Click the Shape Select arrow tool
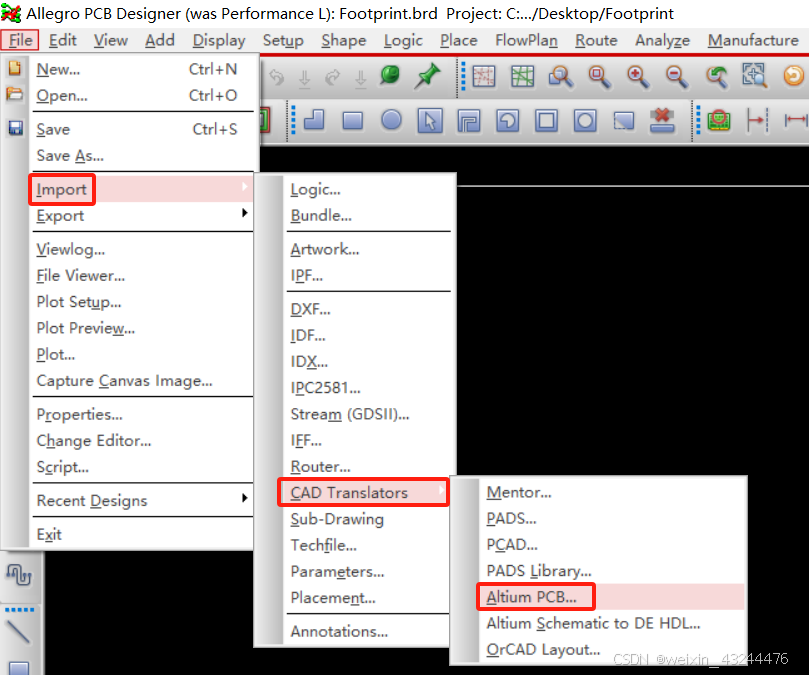Image resolution: width=809 pixels, height=675 pixels. (430, 121)
